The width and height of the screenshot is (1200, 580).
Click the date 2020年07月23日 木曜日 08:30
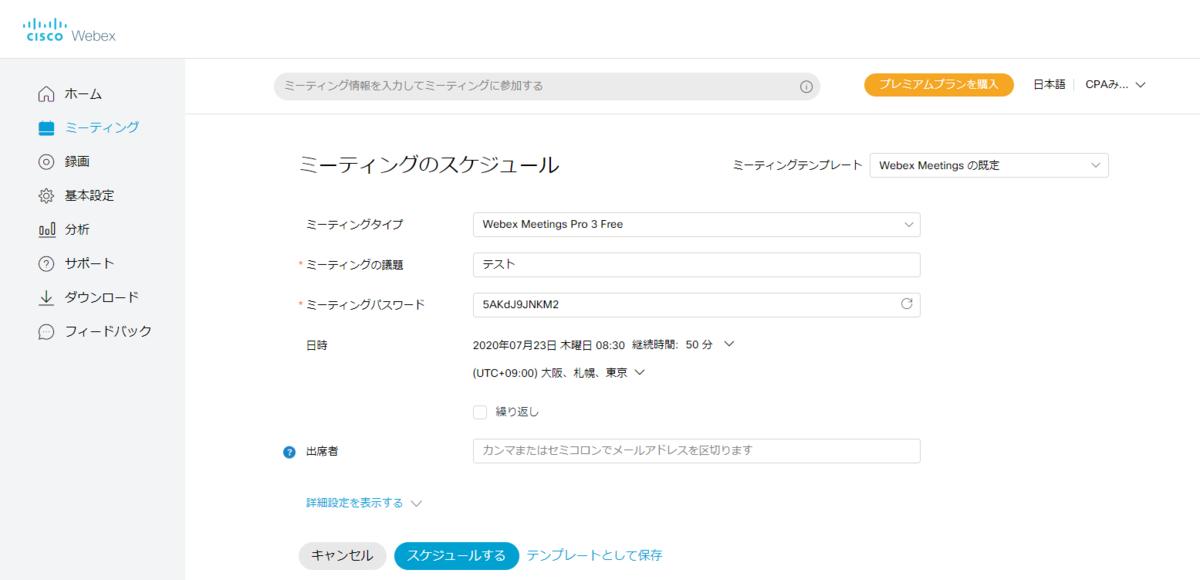click(x=549, y=345)
